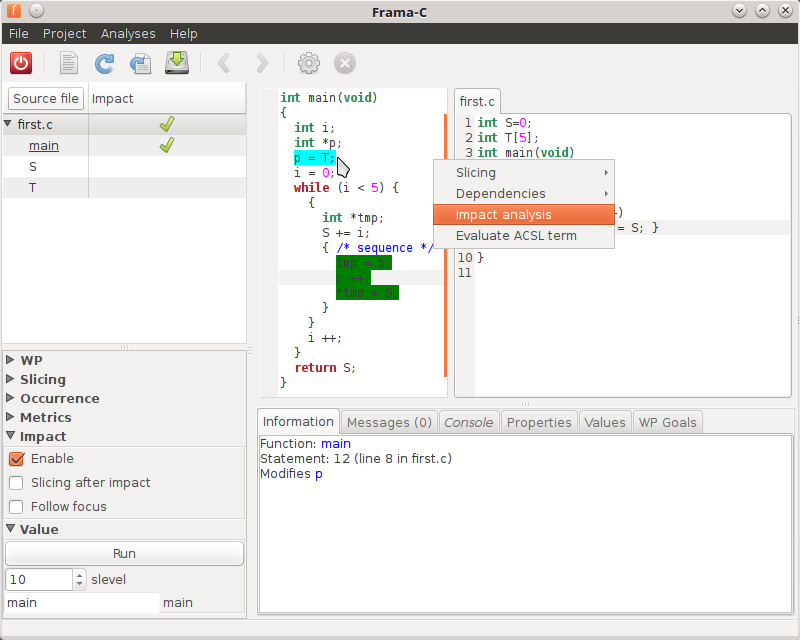Viewport: 800px width, 640px height.
Task: Open the analyses gear settings icon
Action: click(309, 63)
